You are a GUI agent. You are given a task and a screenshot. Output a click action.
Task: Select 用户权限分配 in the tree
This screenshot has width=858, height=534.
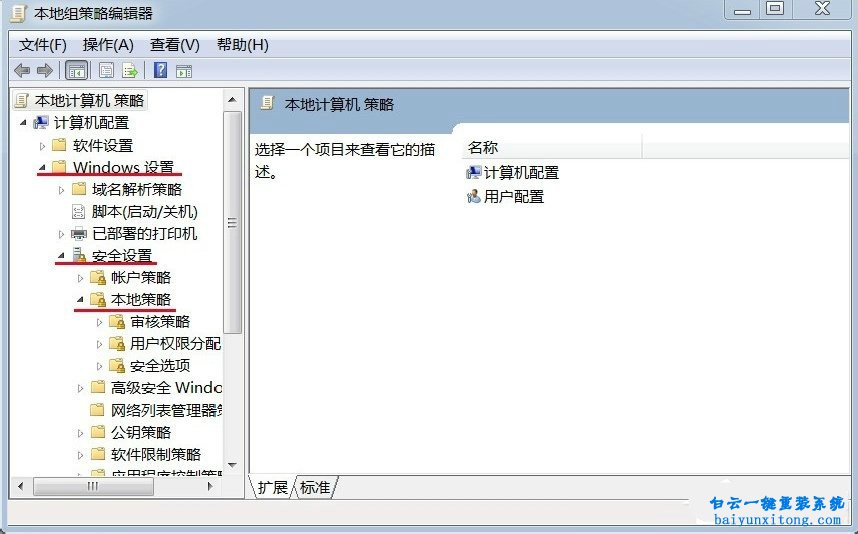pos(175,344)
